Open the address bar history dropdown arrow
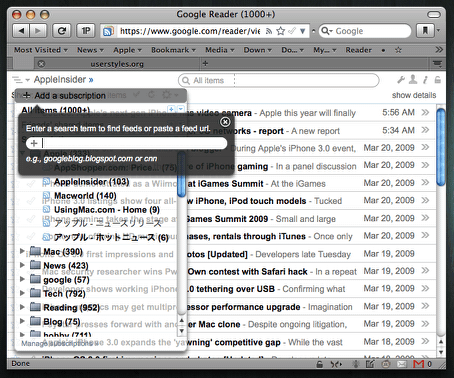Screen dimensions: 454x378 tap(303, 31)
